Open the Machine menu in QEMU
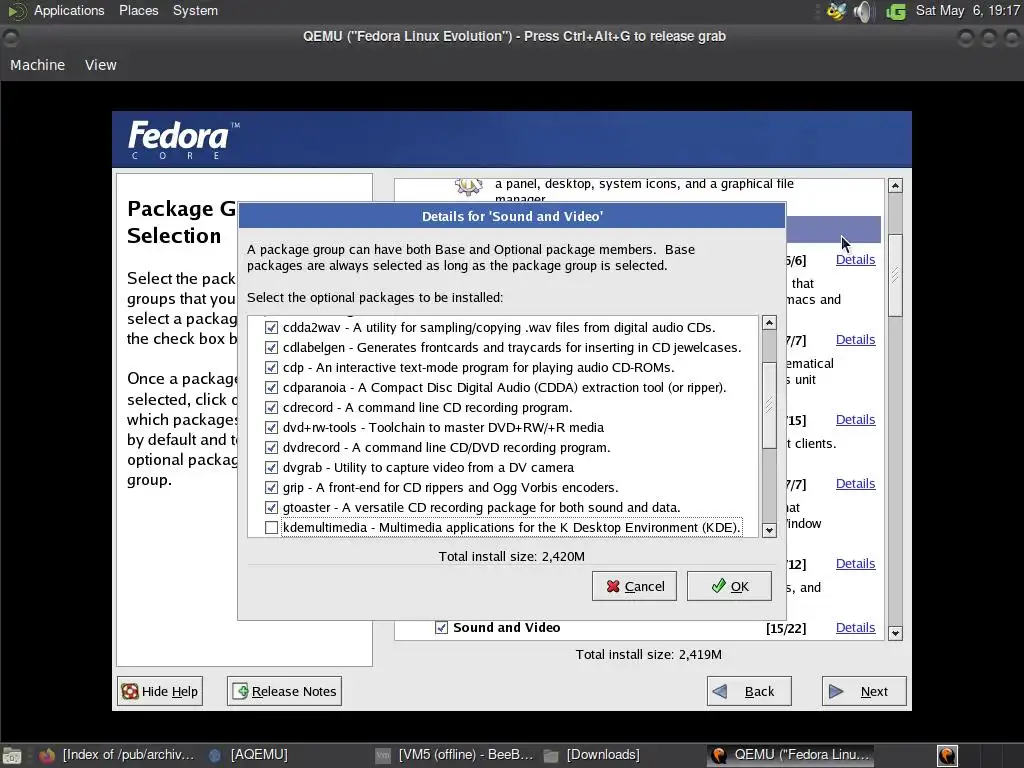The height and width of the screenshot is (768, 1024). point(37,65)
